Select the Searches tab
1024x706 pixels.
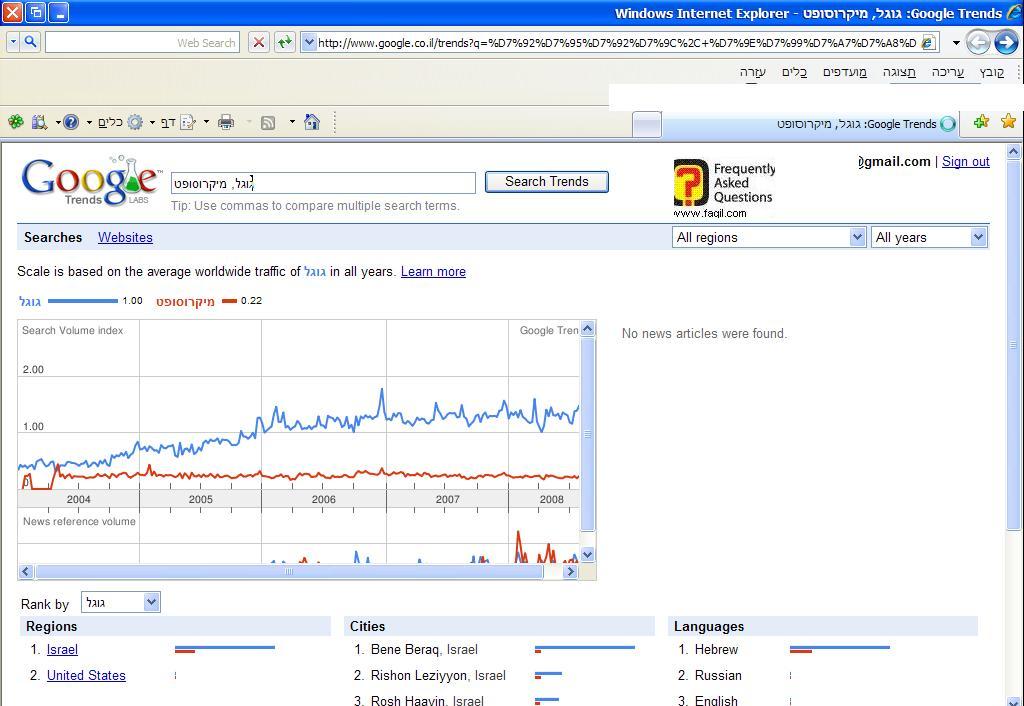[x=53, y=237]
